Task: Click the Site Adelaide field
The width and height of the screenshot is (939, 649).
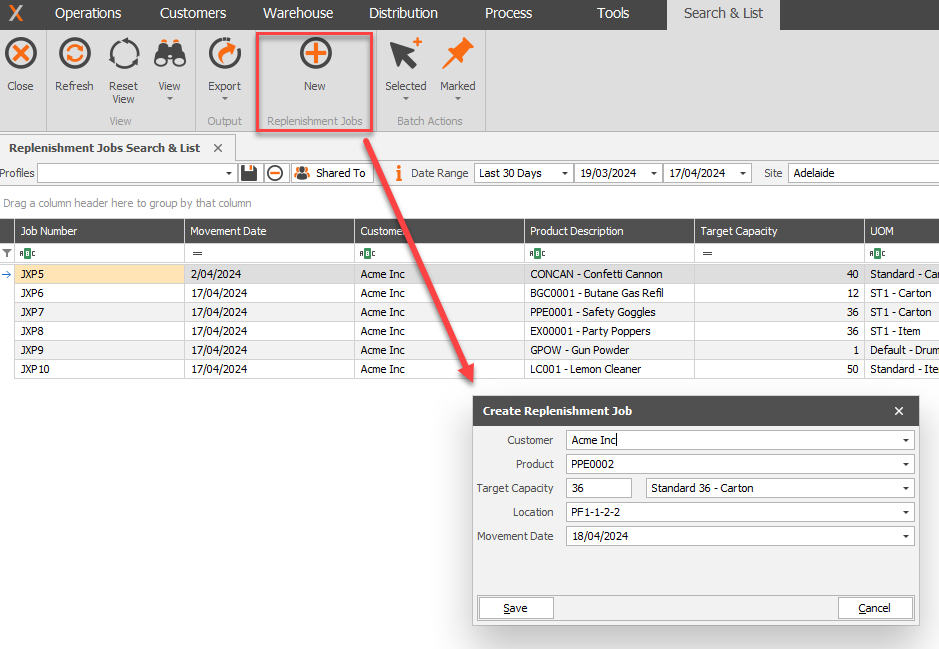Action: tap(864, 173)
